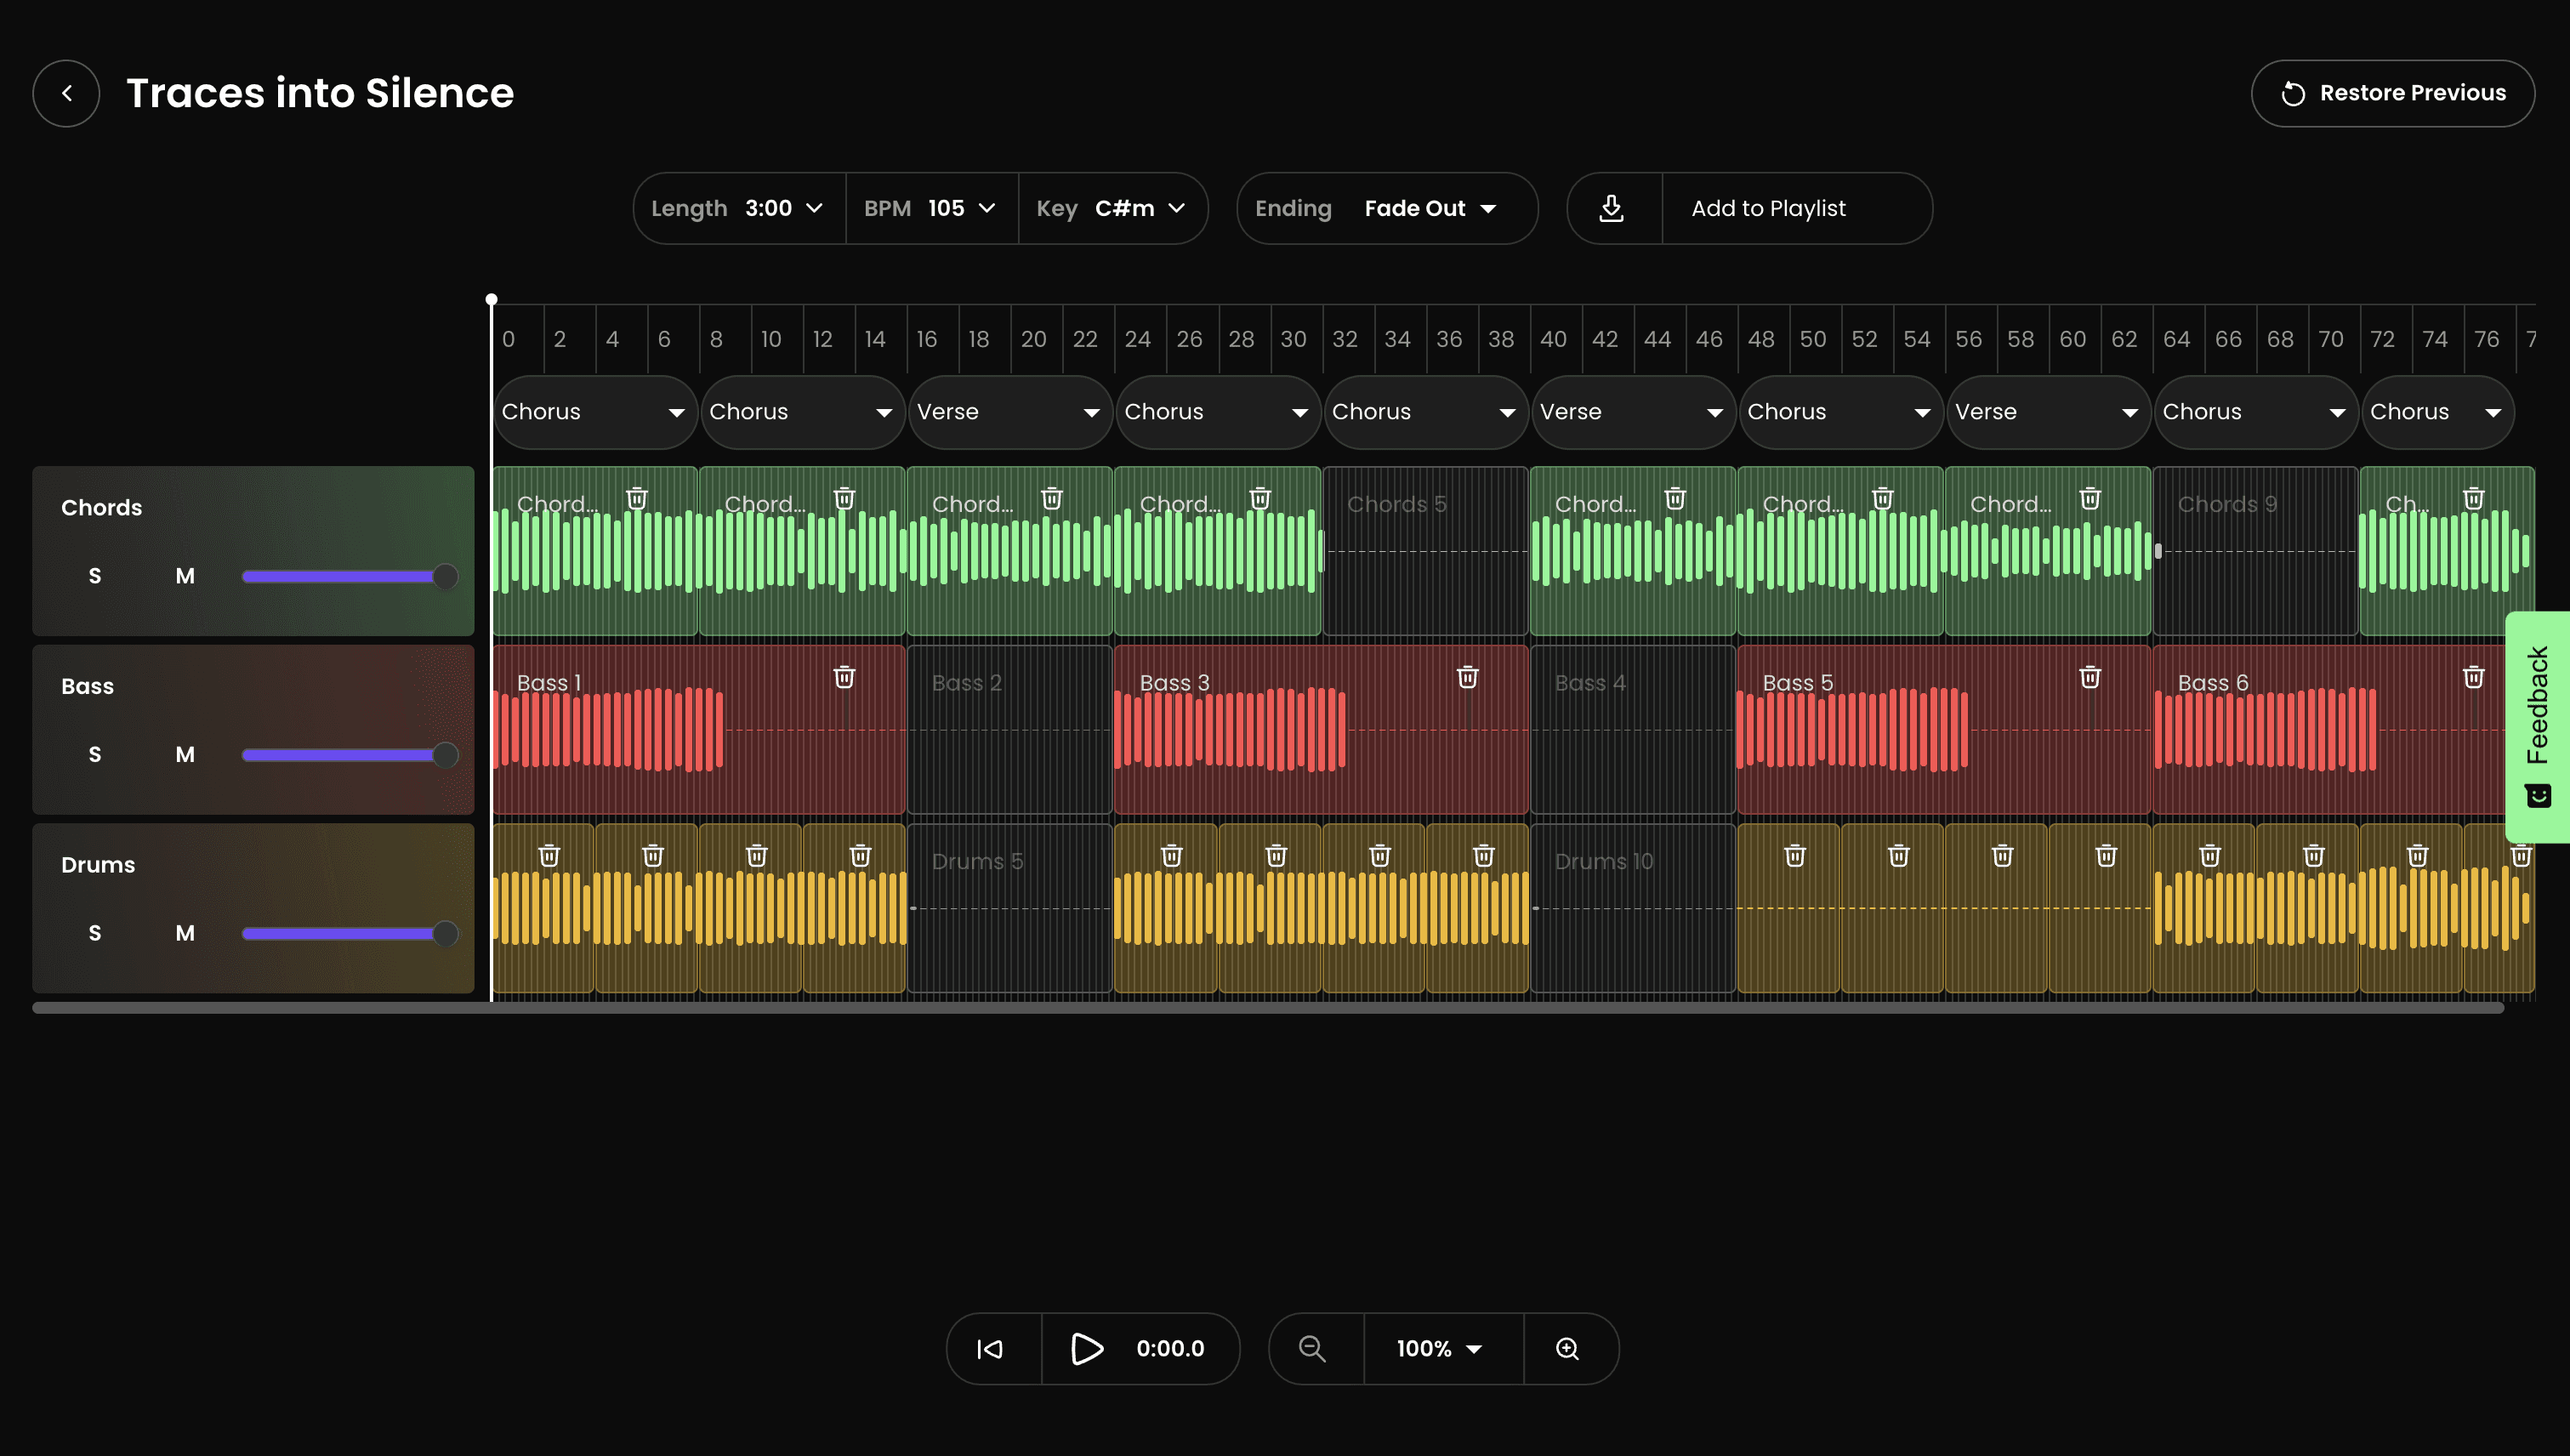Delete the Bass 6 clip with its trash icon
Image resolution: width=2570 pixels, height=1456 pixels.
2473,678
